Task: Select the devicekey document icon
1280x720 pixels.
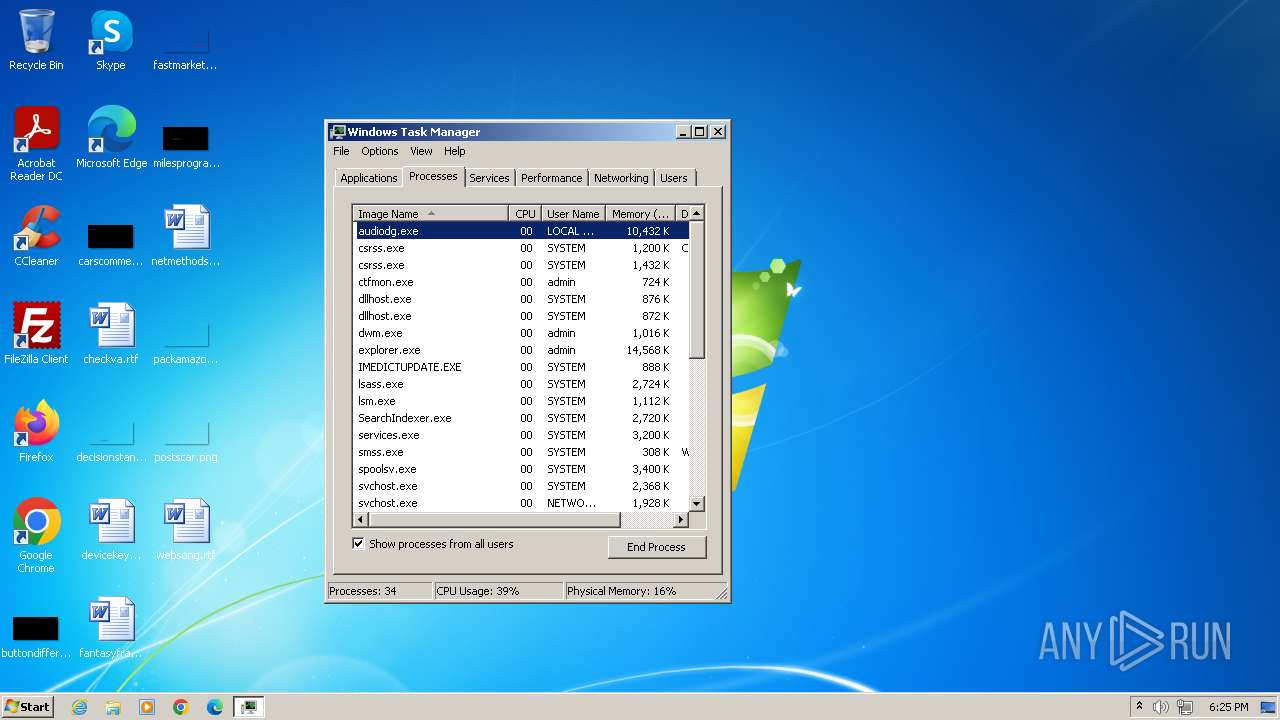Action: 111,529
